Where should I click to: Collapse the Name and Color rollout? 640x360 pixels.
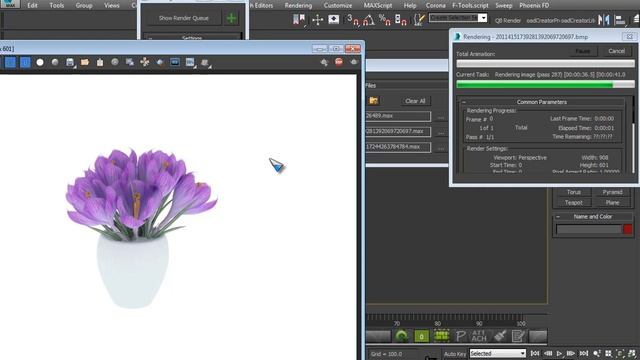(558, 216)
